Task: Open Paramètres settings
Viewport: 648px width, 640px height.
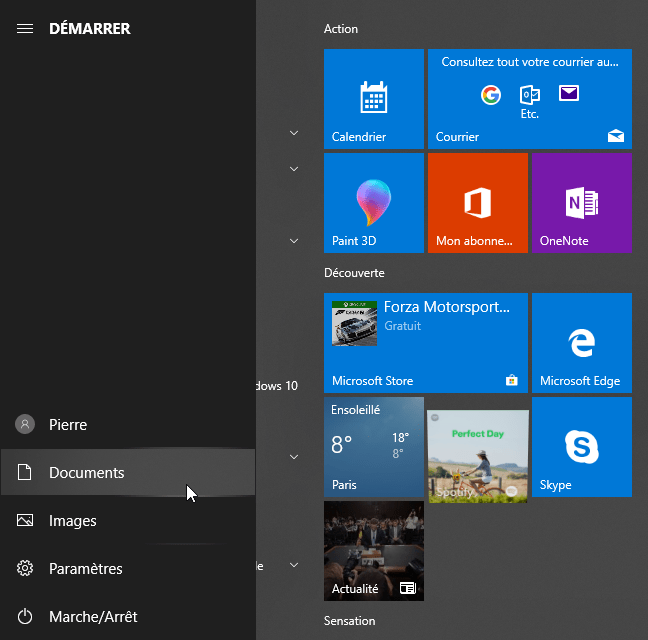Action: pyautogui.click(x=128, y=569)
